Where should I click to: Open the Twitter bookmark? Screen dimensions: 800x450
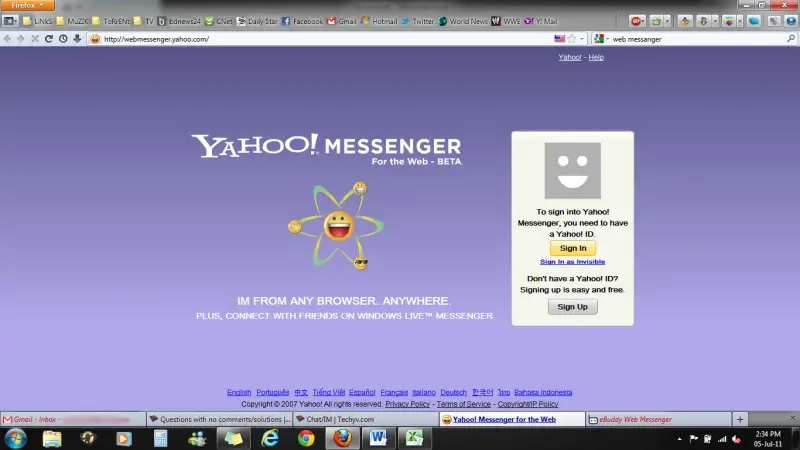[x=417, y=21]
